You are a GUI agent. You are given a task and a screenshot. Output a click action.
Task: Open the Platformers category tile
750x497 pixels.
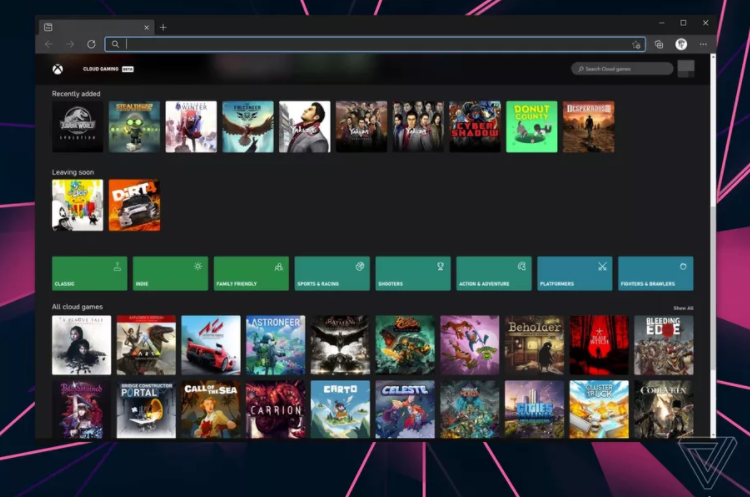coord(574,273)
